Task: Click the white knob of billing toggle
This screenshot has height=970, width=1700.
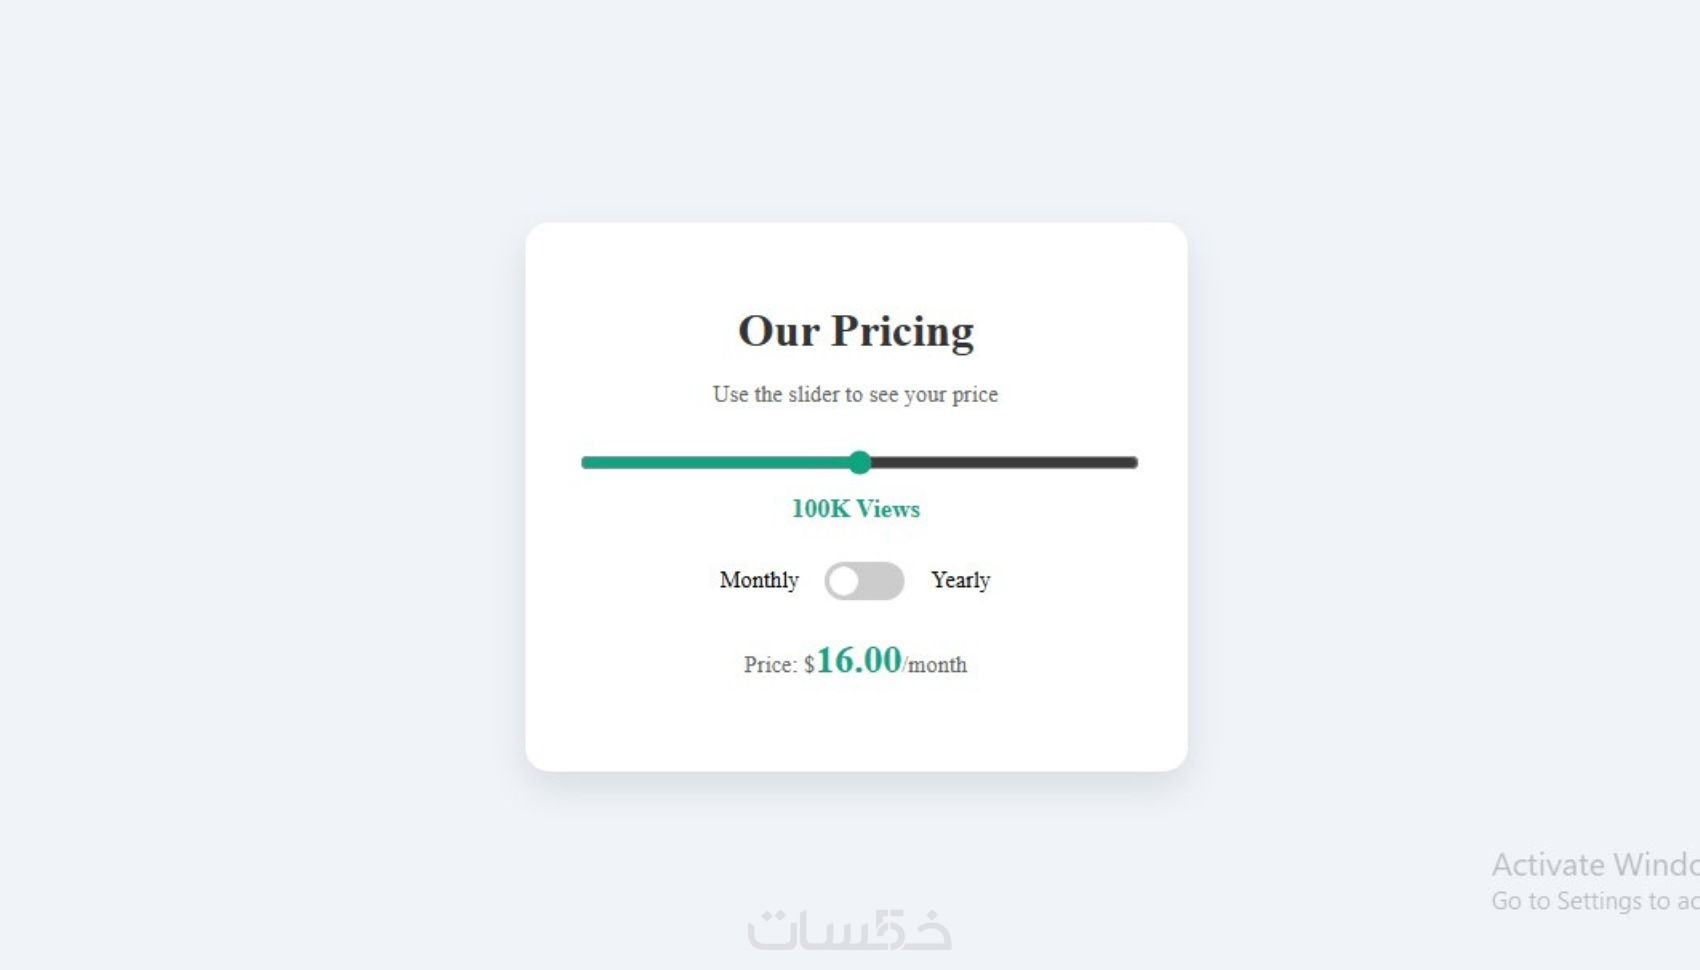Action: pos(844,581)
